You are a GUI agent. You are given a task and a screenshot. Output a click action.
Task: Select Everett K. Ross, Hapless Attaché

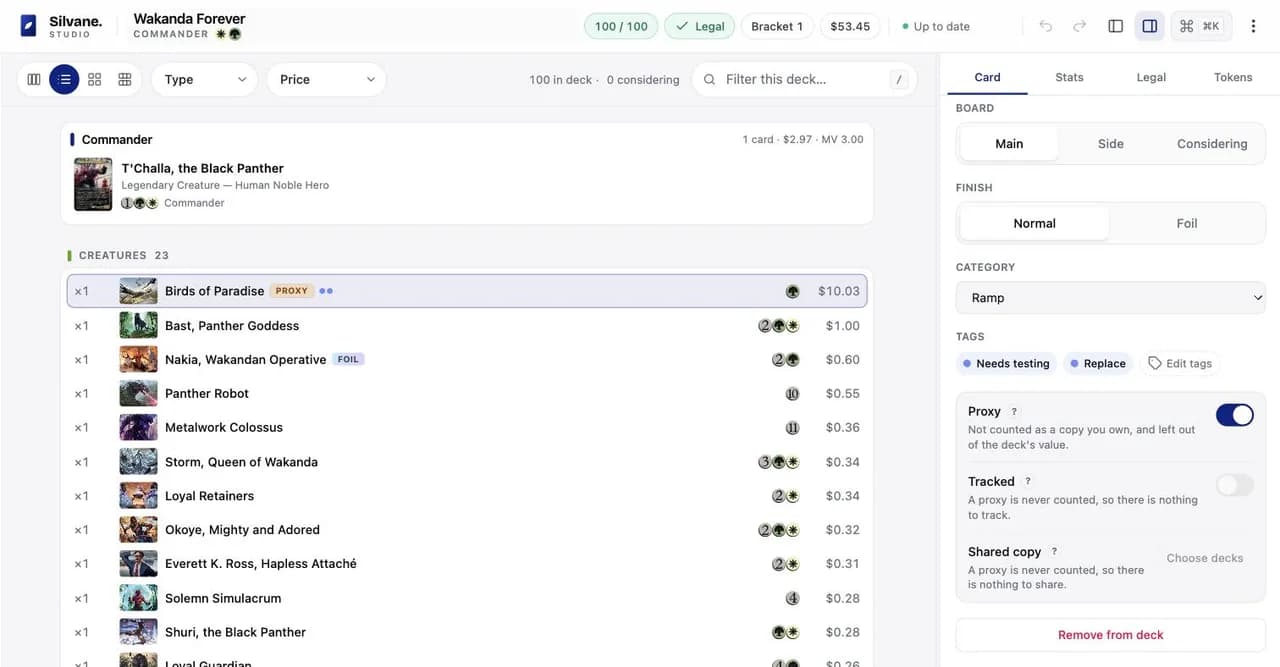[x=467, y=564]
